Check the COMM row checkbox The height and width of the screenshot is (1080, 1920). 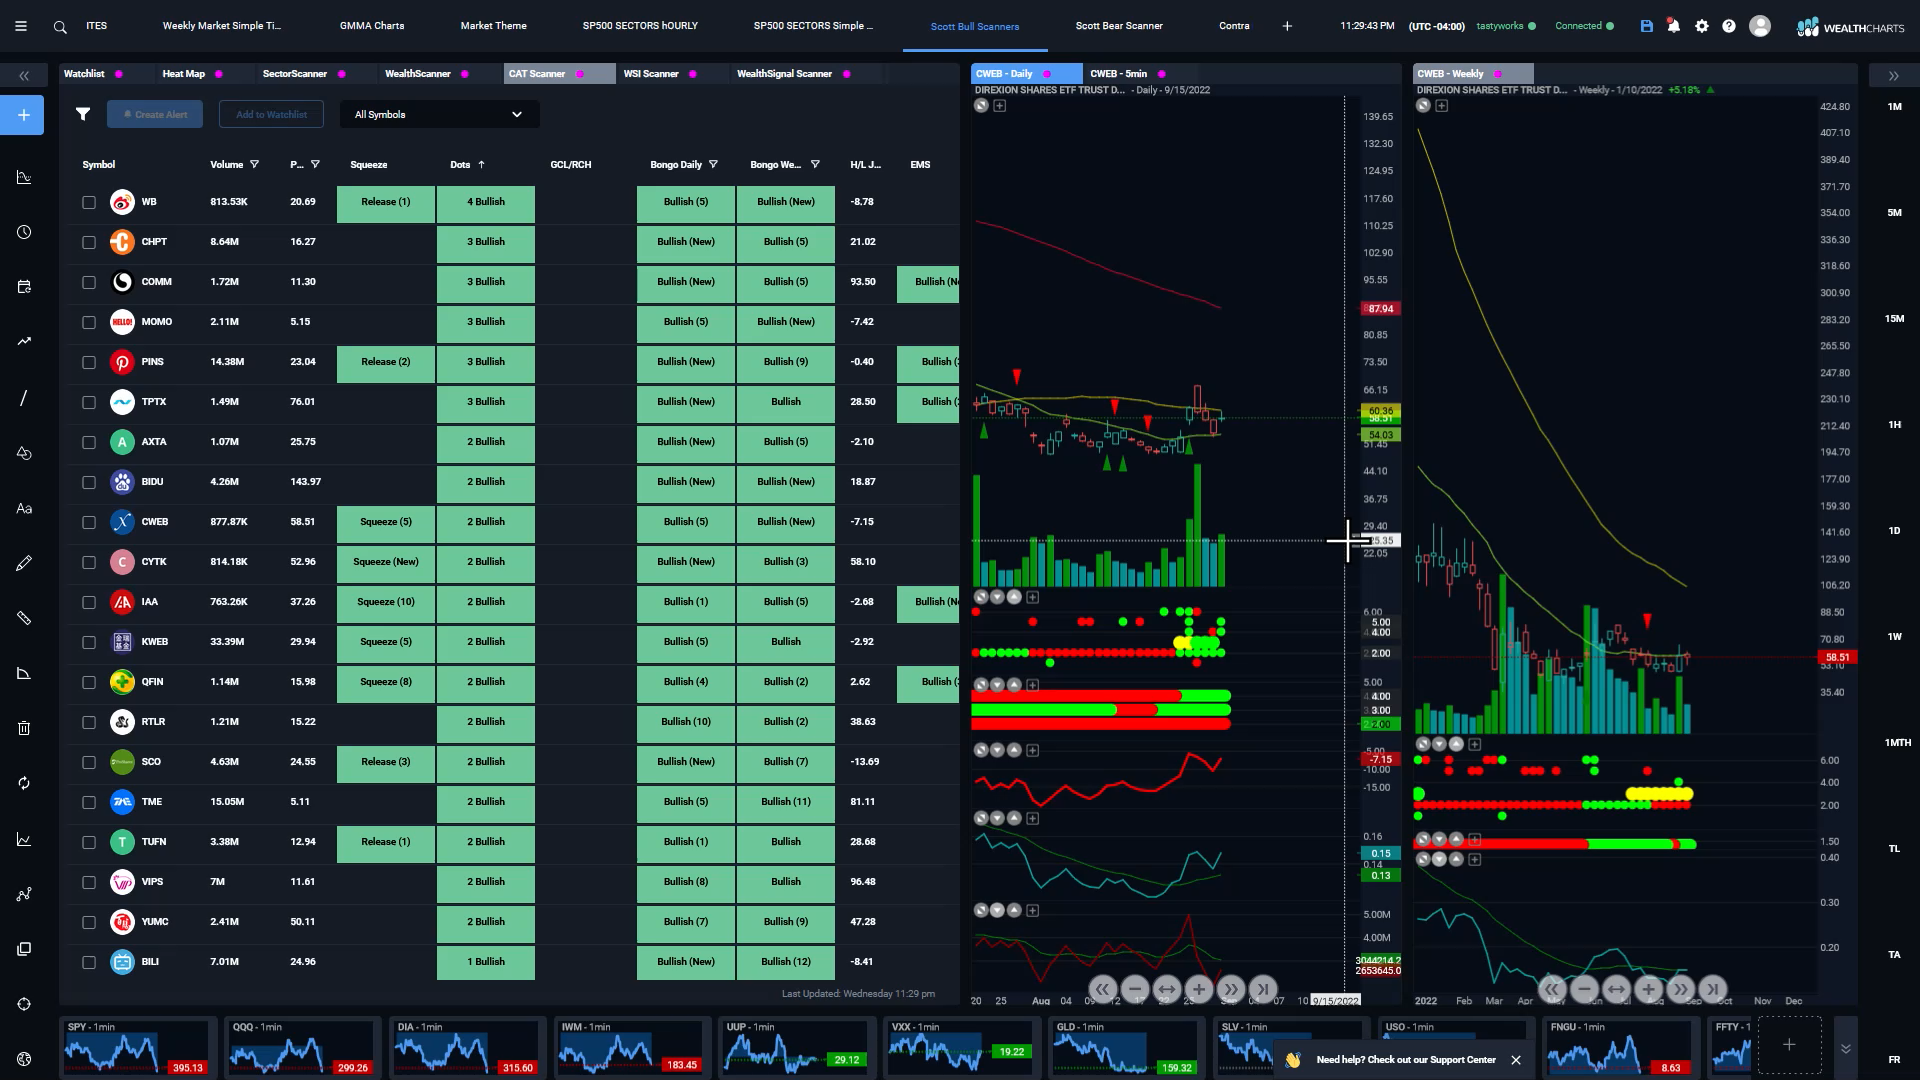89,282
